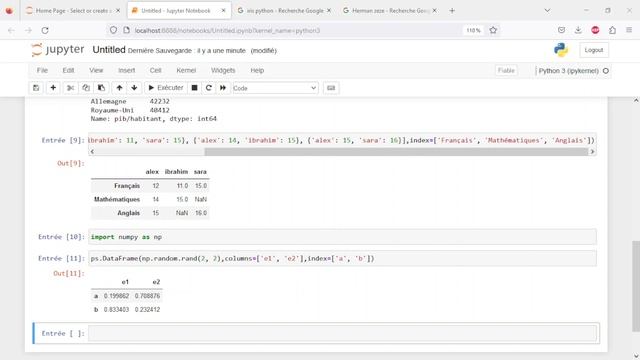The width and height of the screenshot is (640, 360).
Task: Click the ps.DataFrame np.random.rand cell
Action: pos(342,258)
